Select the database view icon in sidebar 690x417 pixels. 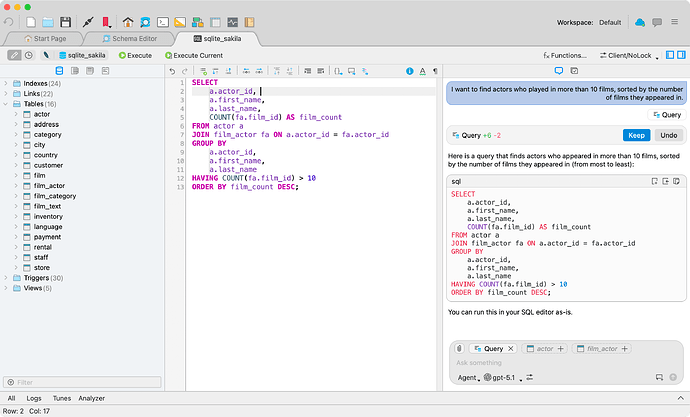coord(59,71)
